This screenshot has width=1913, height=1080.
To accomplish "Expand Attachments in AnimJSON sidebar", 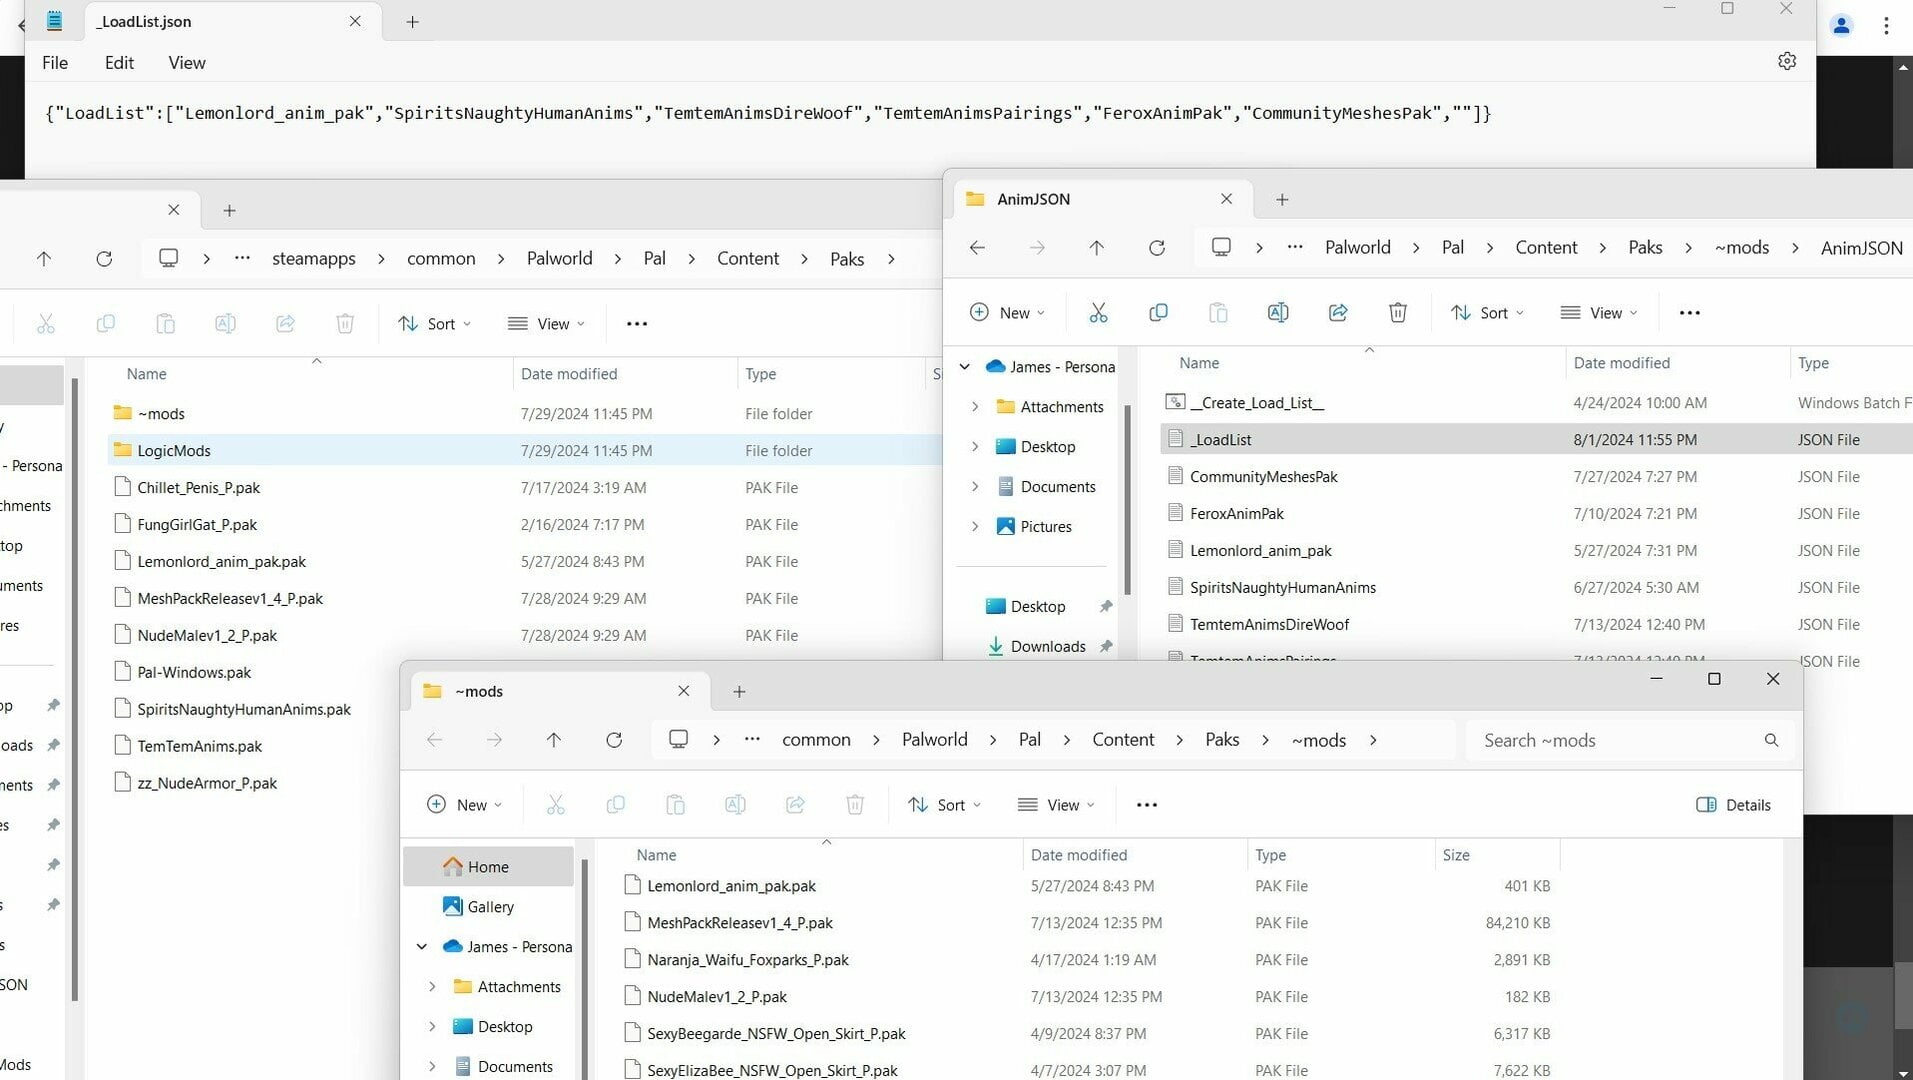I will [975, 407].
